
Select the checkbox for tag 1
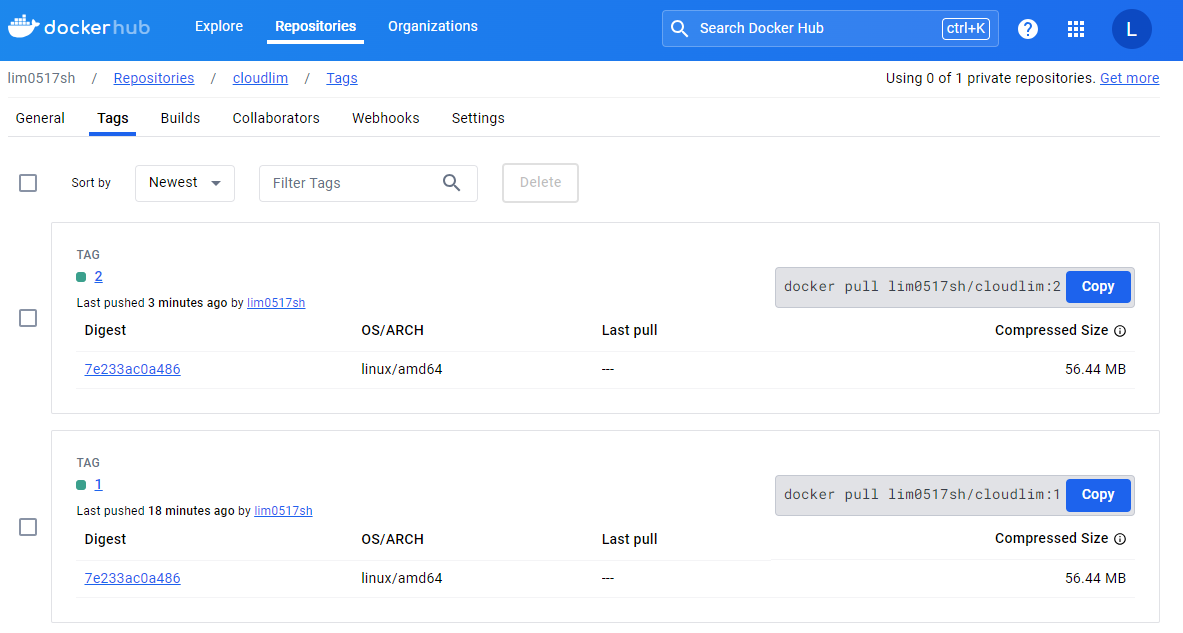pyautogui.click(x=28, y=527)
